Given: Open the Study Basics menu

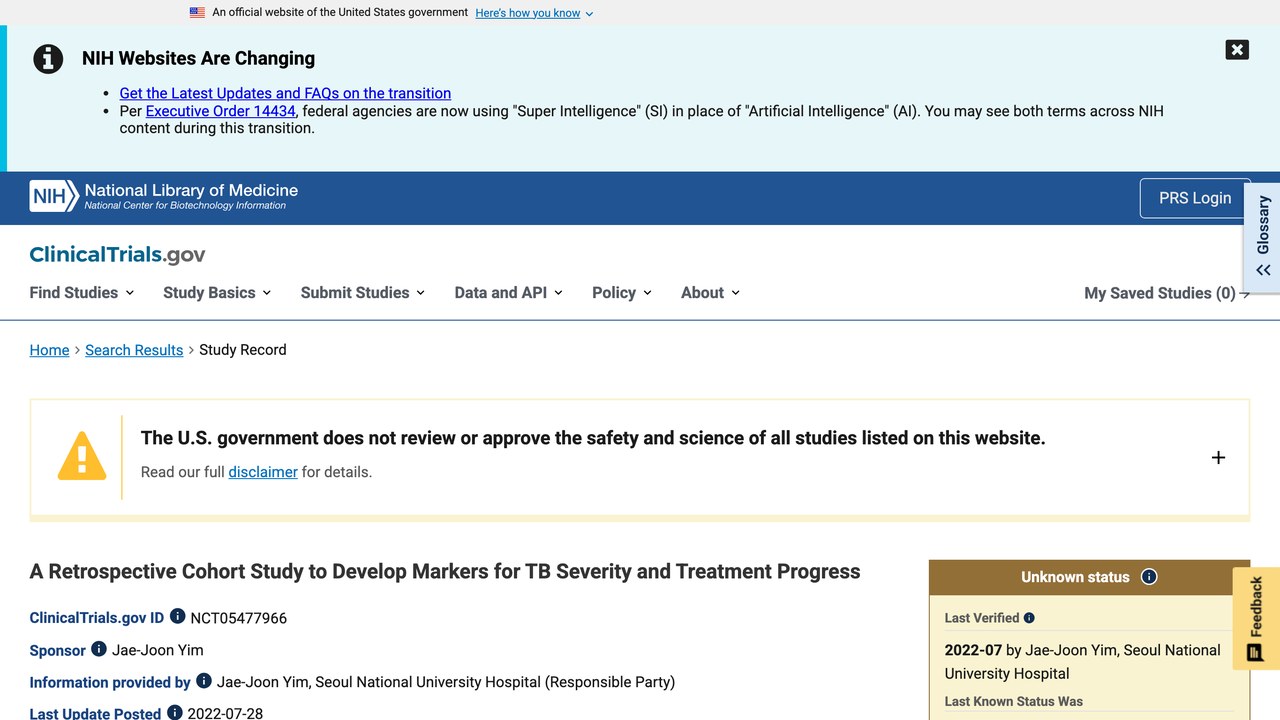Looking at the screenshot, I should pos(217,293).
